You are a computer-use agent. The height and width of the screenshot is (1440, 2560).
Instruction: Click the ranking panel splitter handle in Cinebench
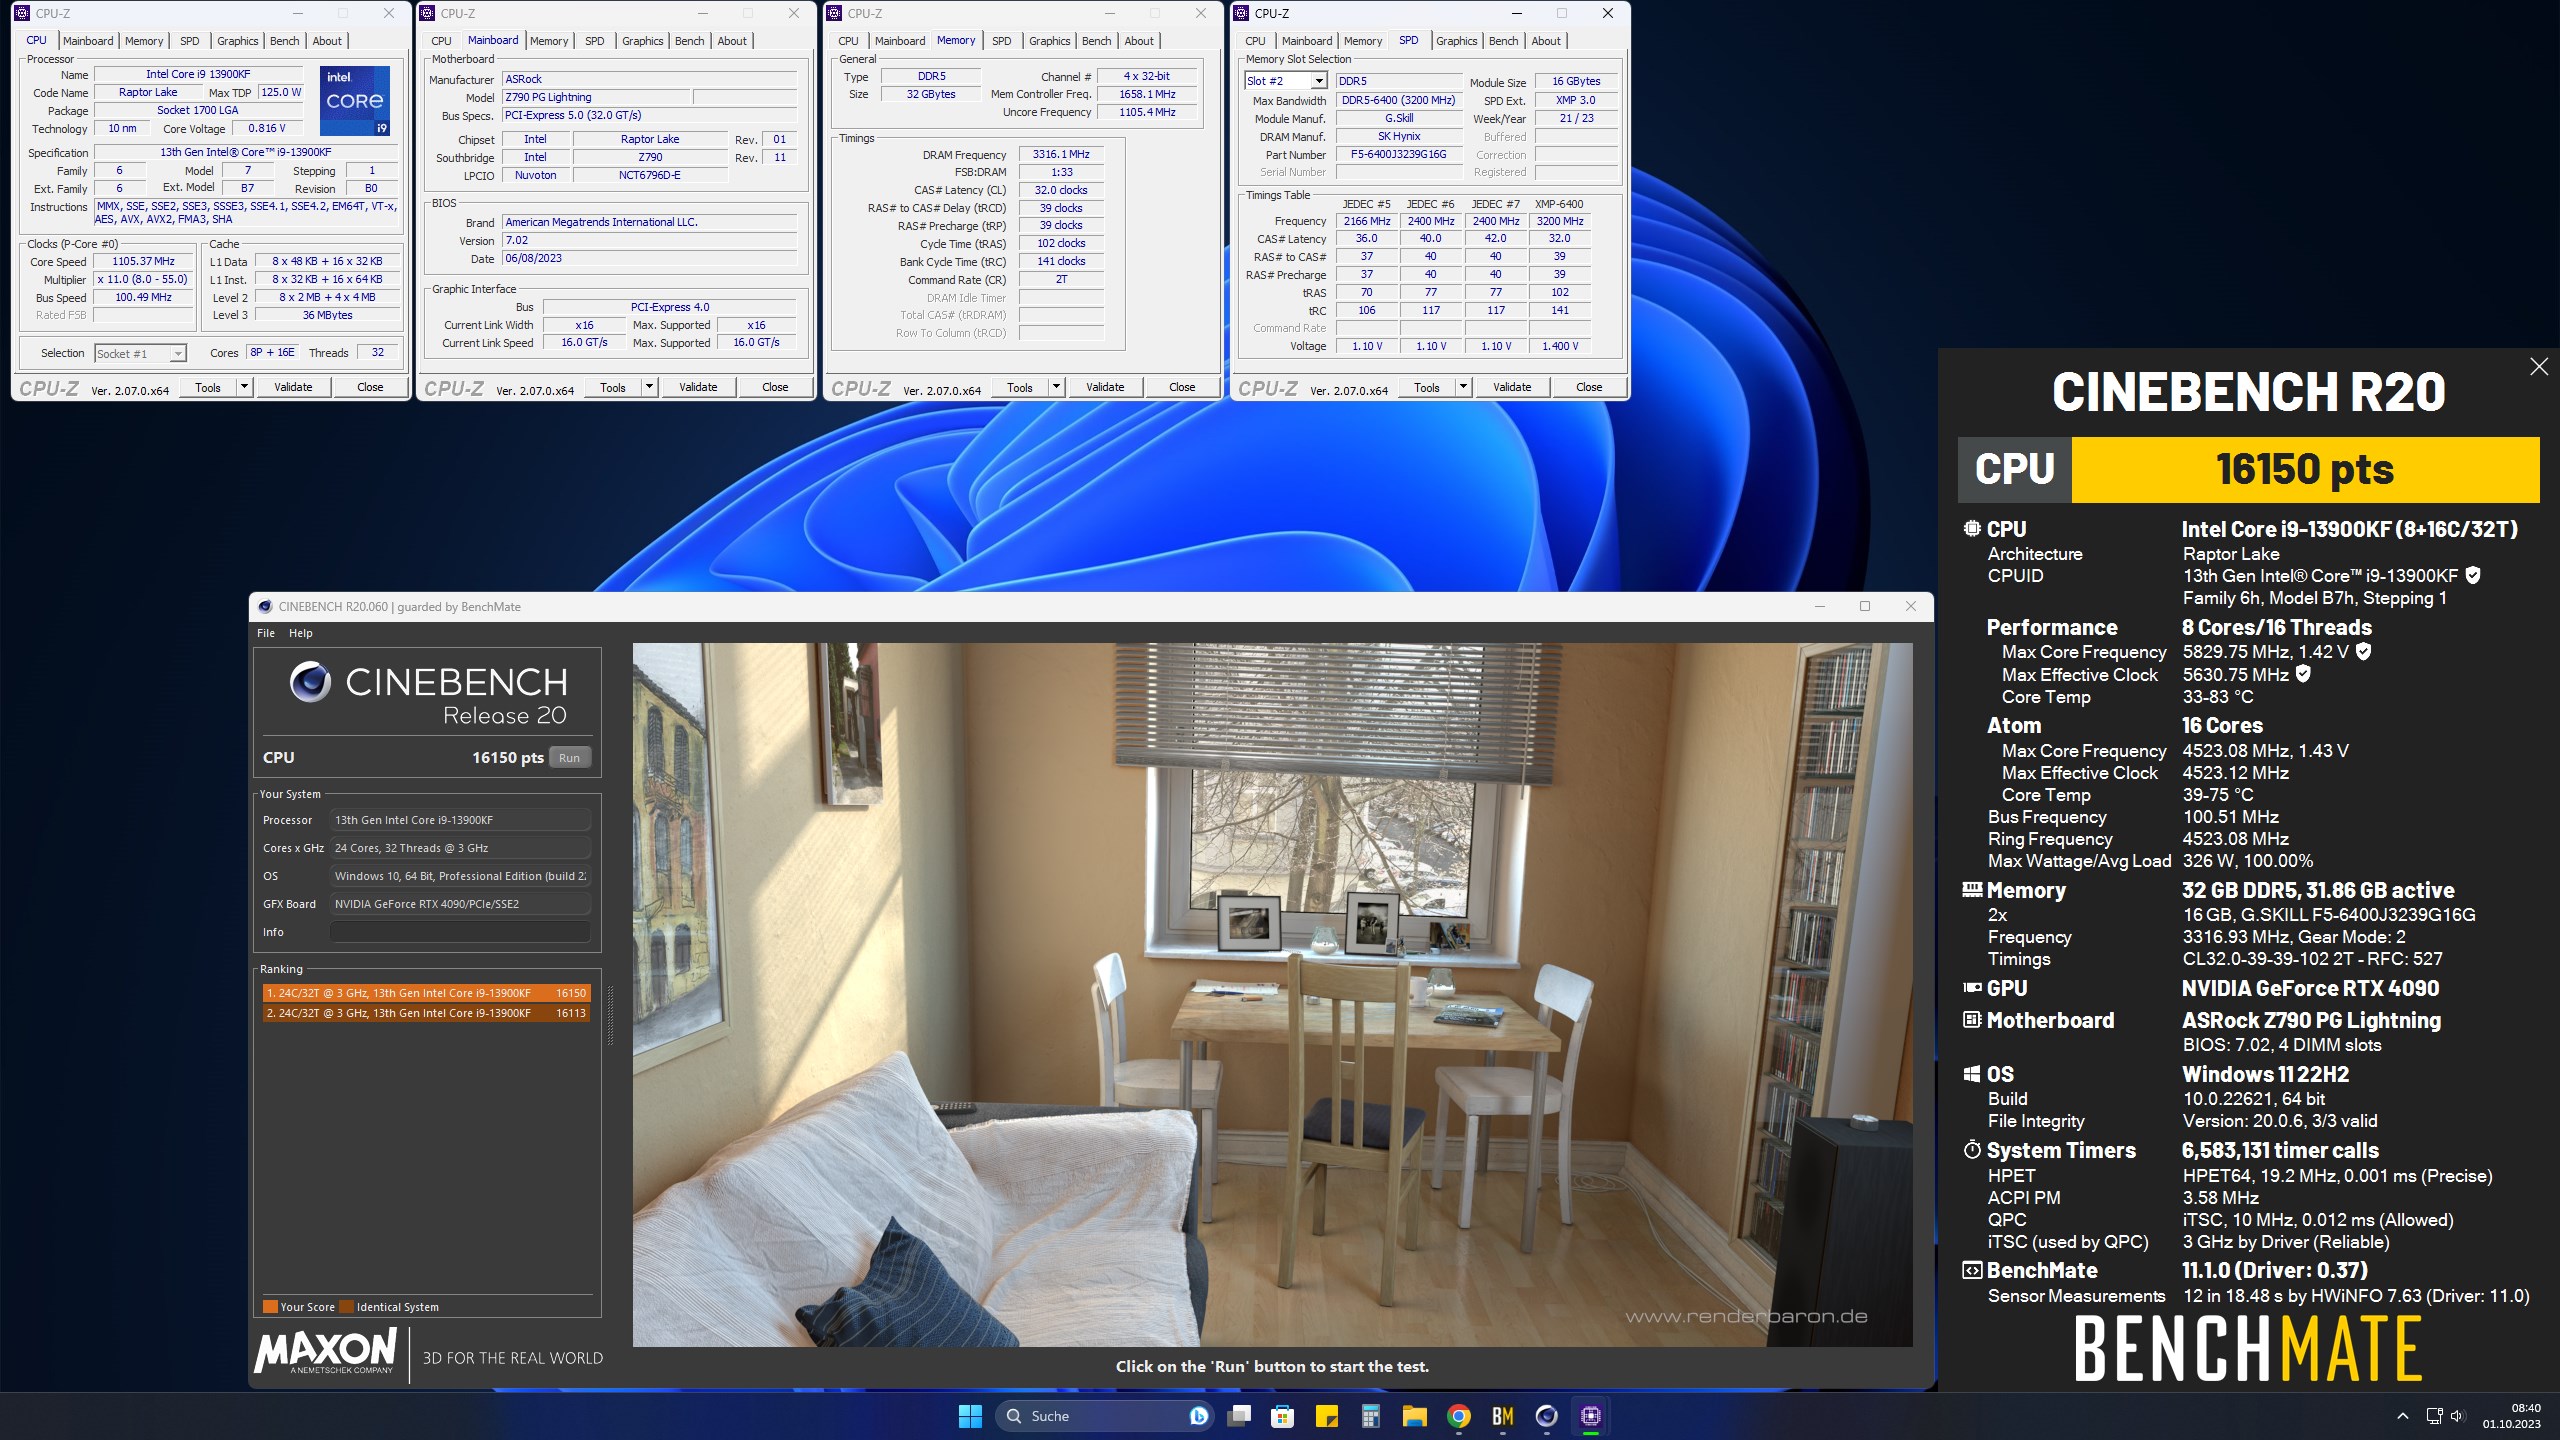[610, 1014]
